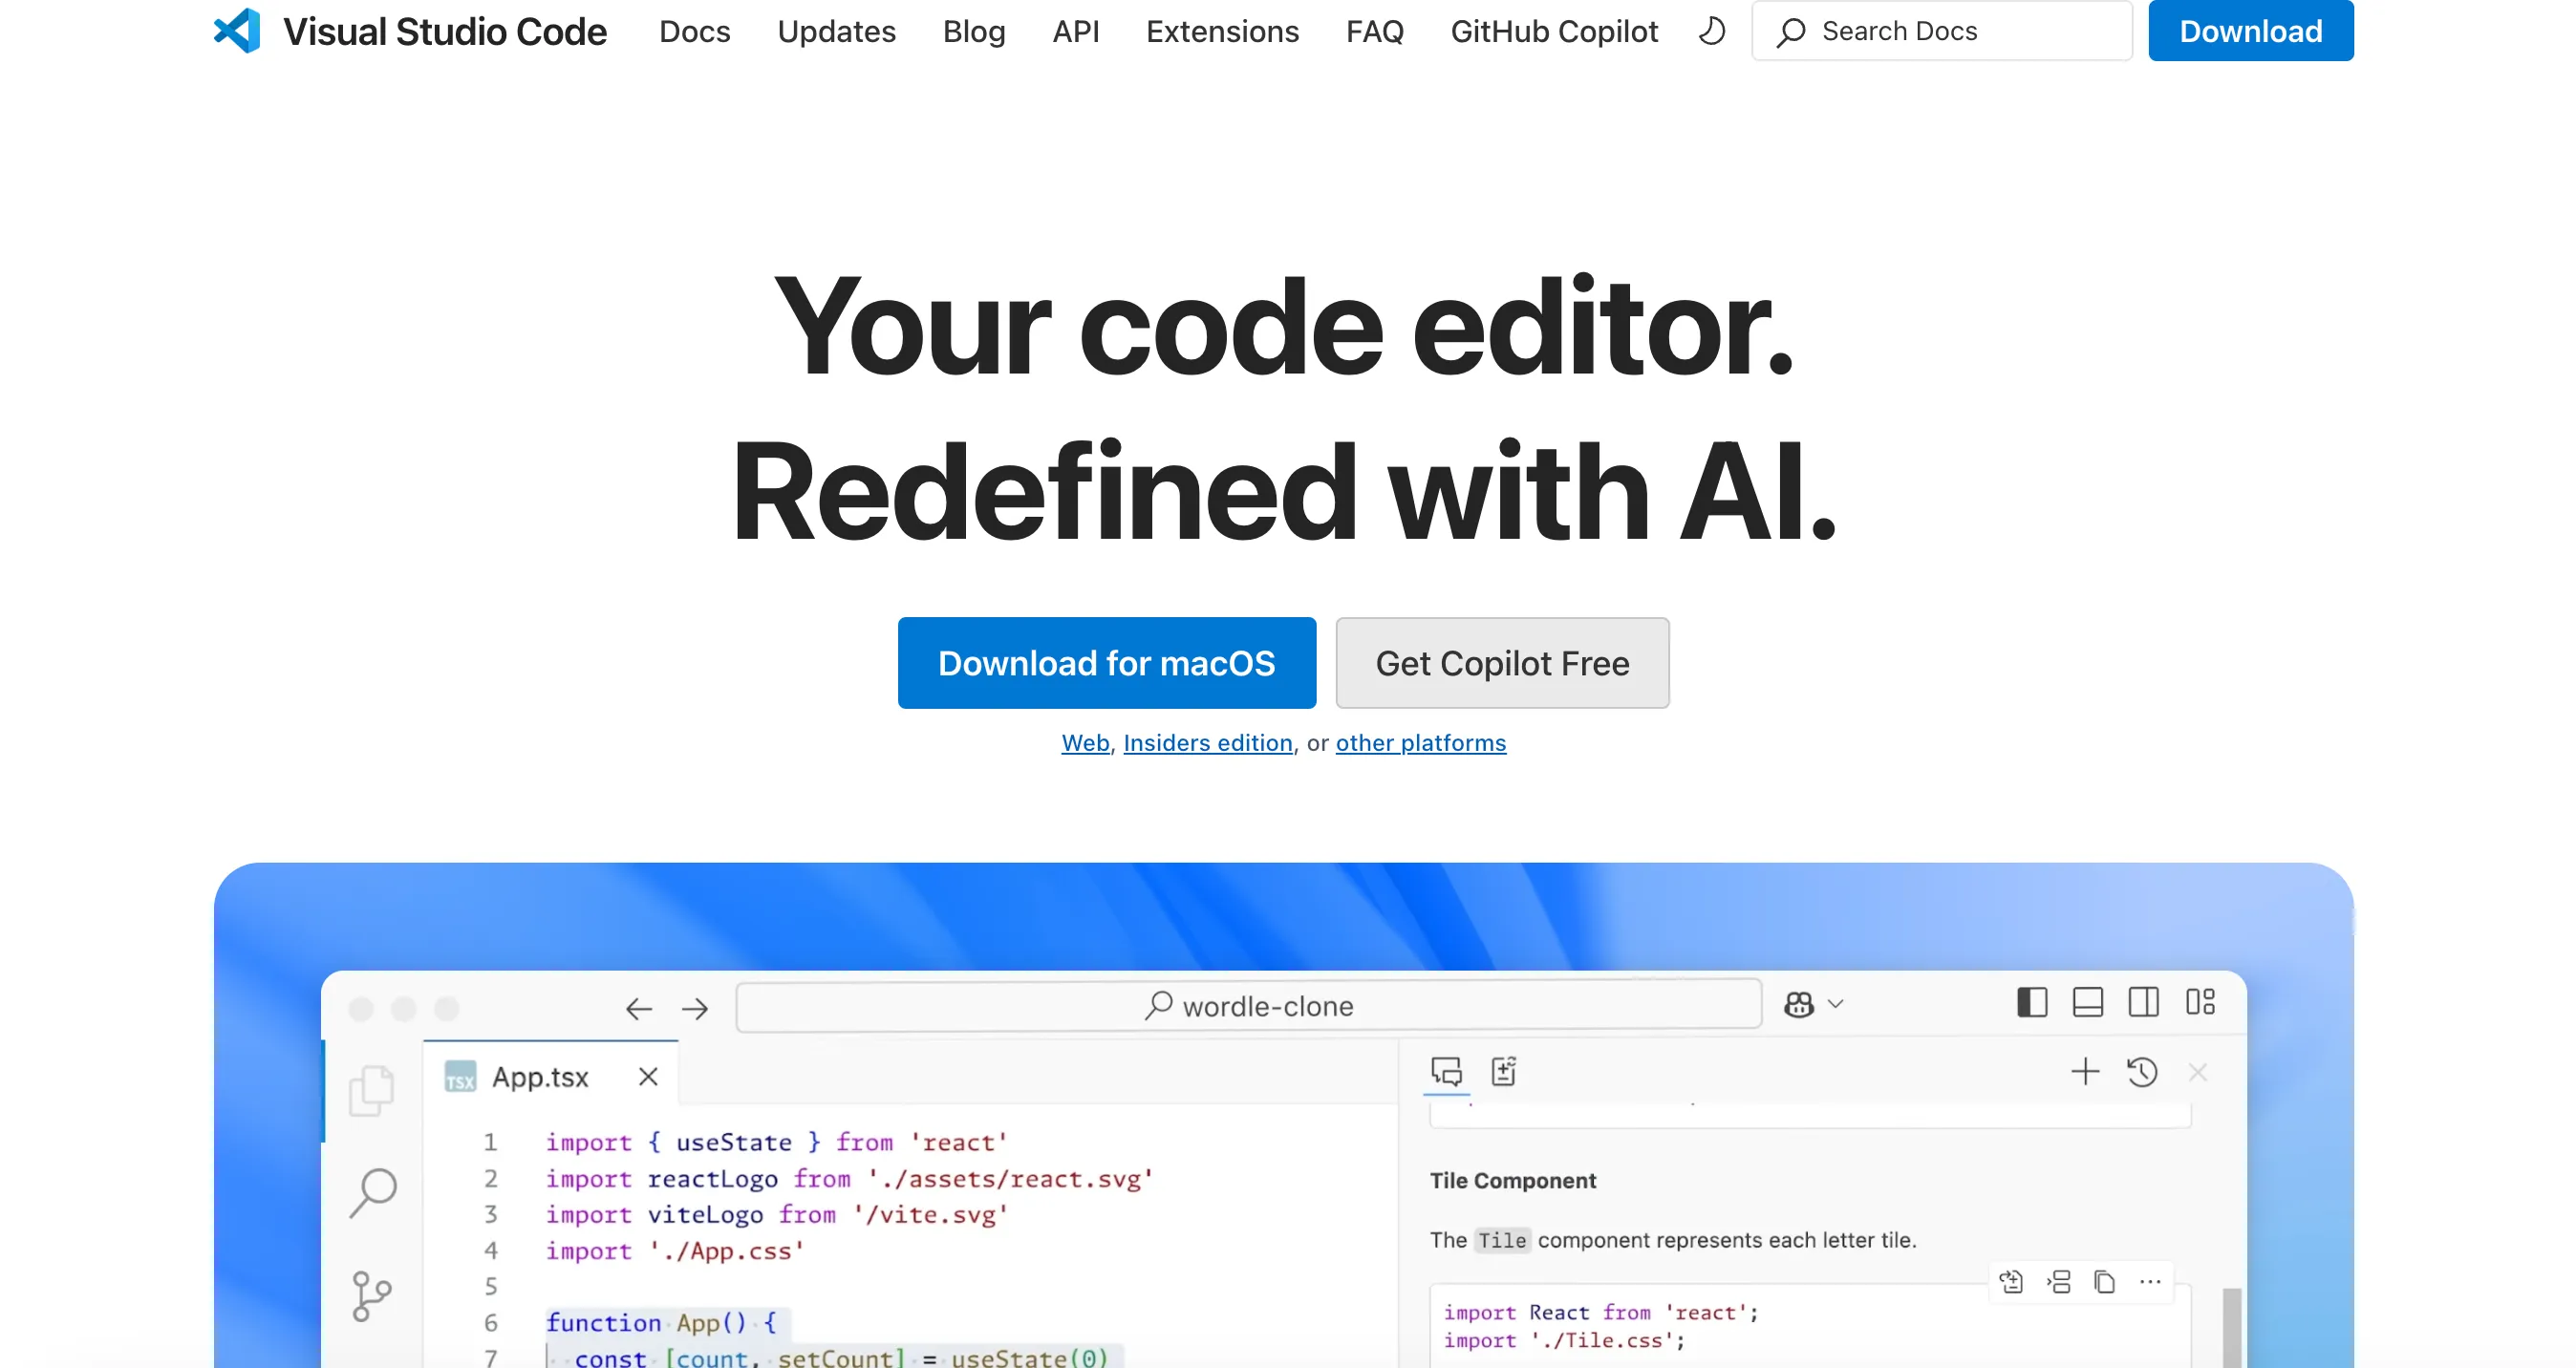Toggle the secondary sidebar layout icon
The width and height of the screenshot is (2576, 1368).
(2144, 1002)
